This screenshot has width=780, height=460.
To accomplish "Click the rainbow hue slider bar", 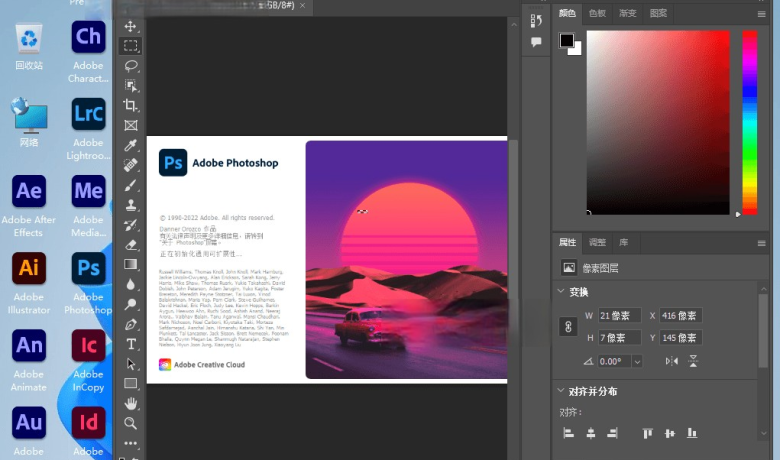I will pos(750,122).
